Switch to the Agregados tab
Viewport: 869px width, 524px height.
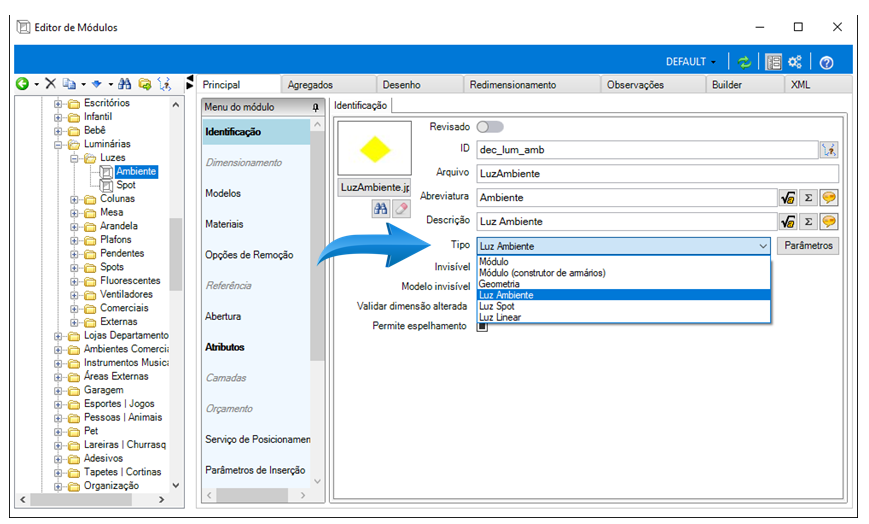[x=329, y=85]
